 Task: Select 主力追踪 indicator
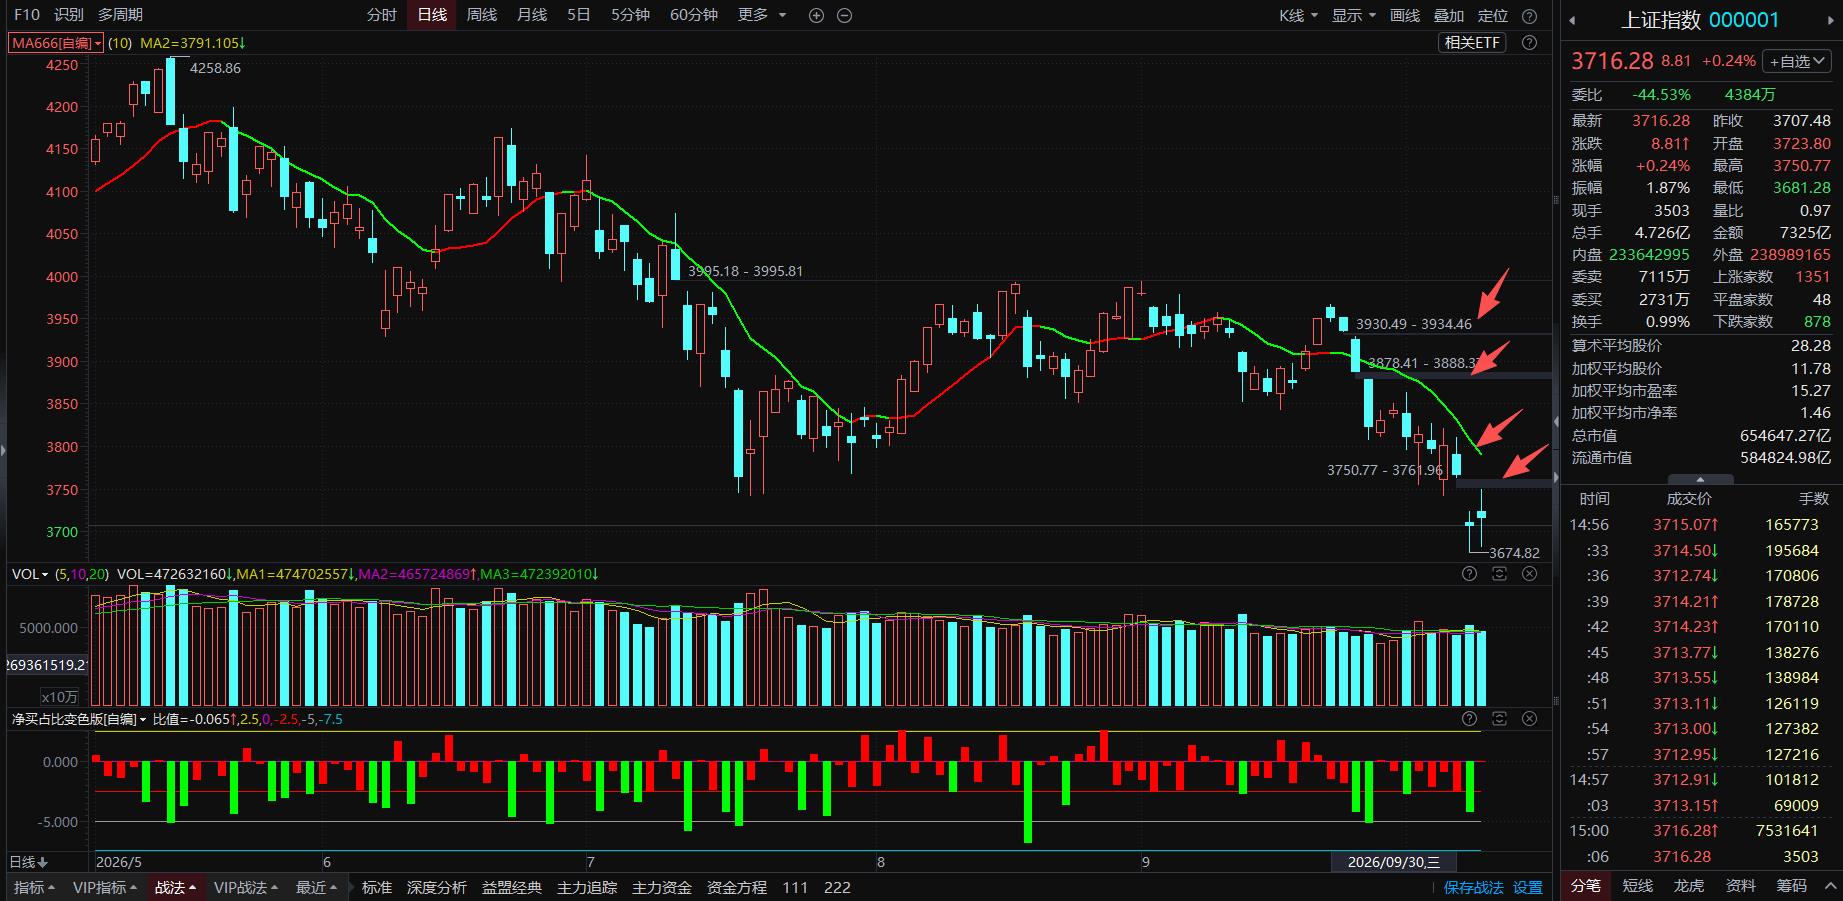pos(587,887)
